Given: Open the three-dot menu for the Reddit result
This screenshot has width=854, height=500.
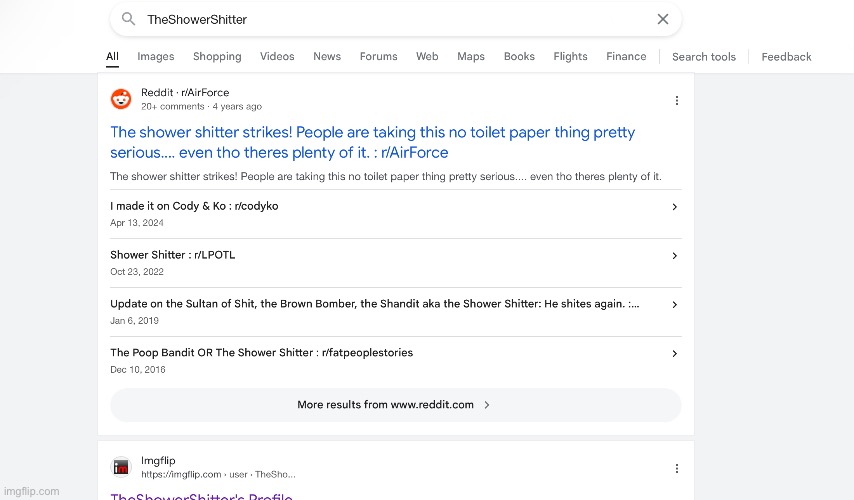Looking at the screenshot, I should tap(676, 100).
